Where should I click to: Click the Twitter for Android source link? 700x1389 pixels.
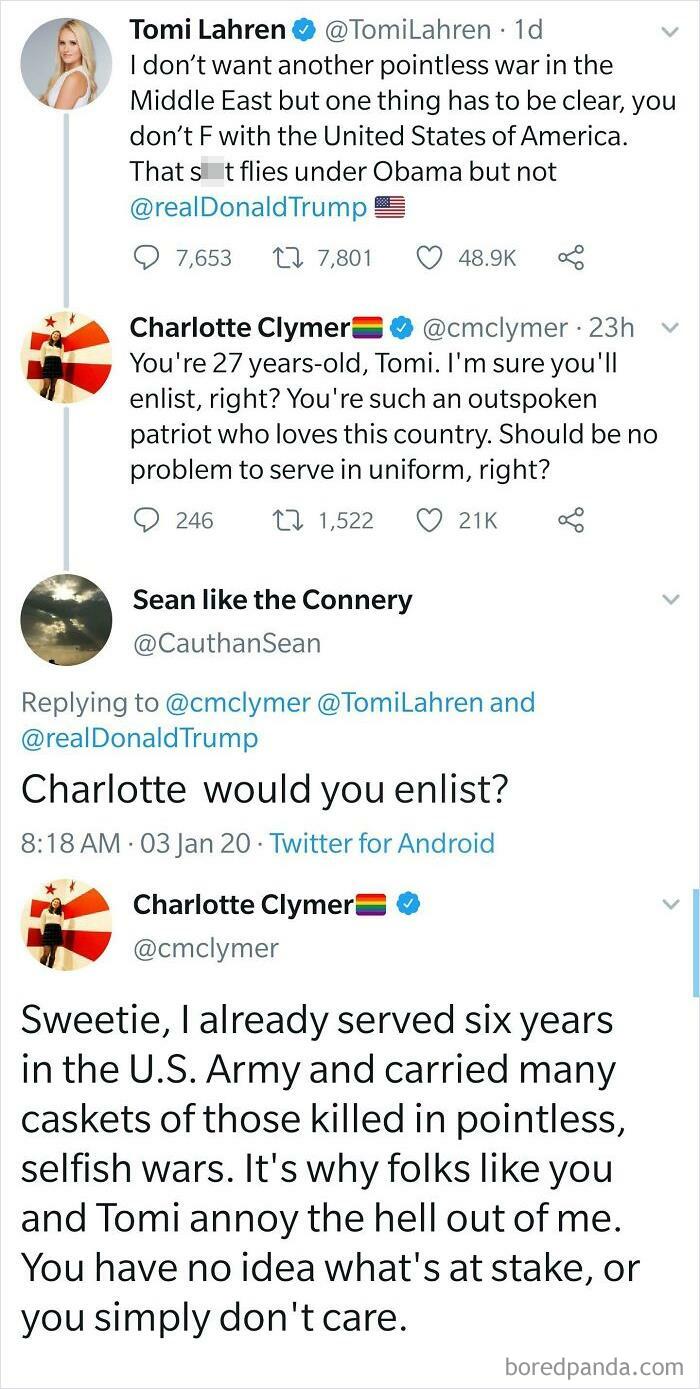[x=382, y=843]
